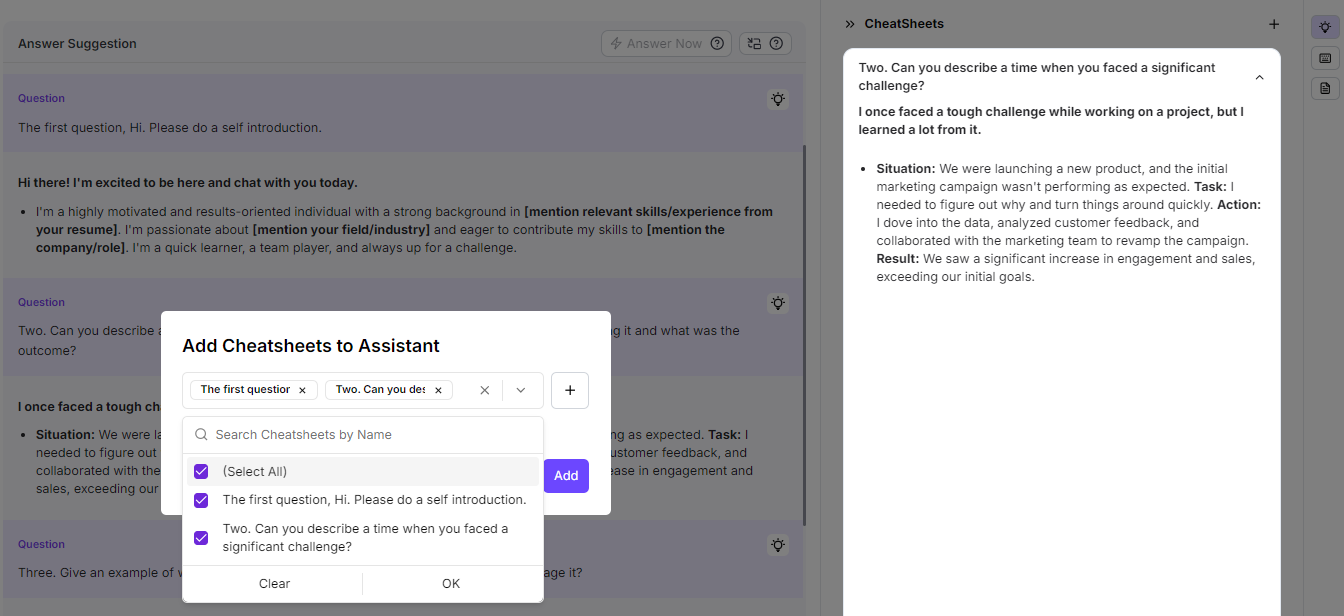
Task: Open the document icon in the right sidebar
Action: point(1325,88)
